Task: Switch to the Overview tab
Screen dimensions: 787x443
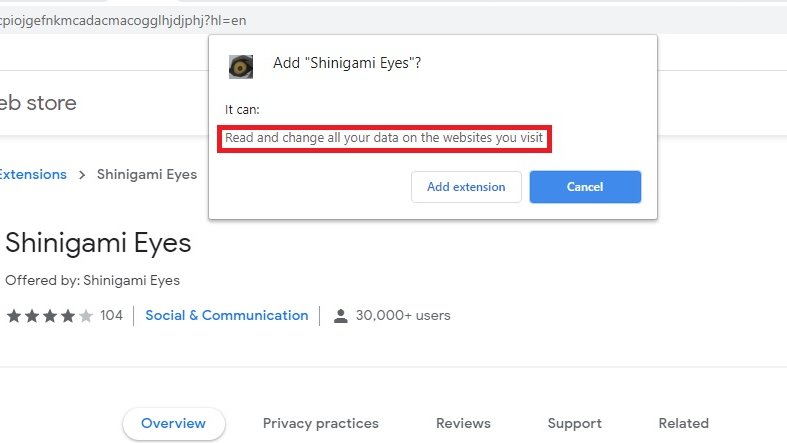Action: (174, 423)
